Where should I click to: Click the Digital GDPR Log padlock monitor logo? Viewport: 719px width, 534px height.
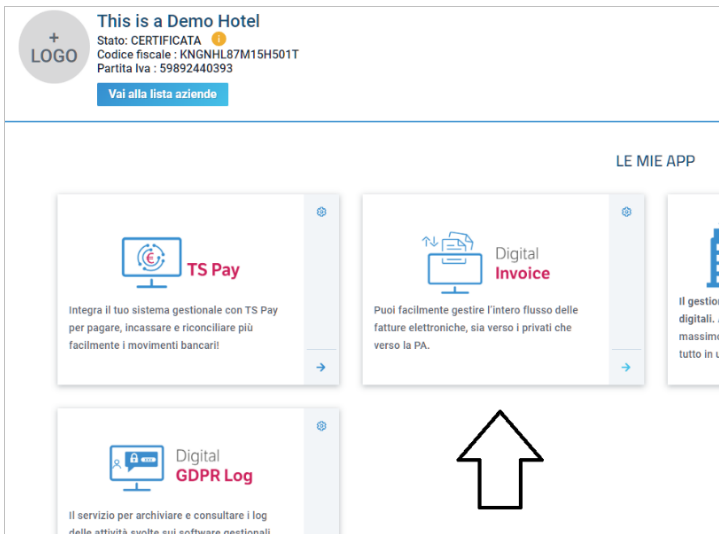(x=136, y=466)
